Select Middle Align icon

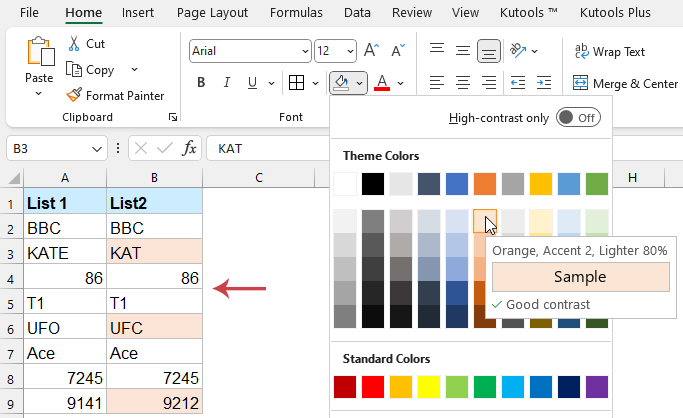point(463,51)
